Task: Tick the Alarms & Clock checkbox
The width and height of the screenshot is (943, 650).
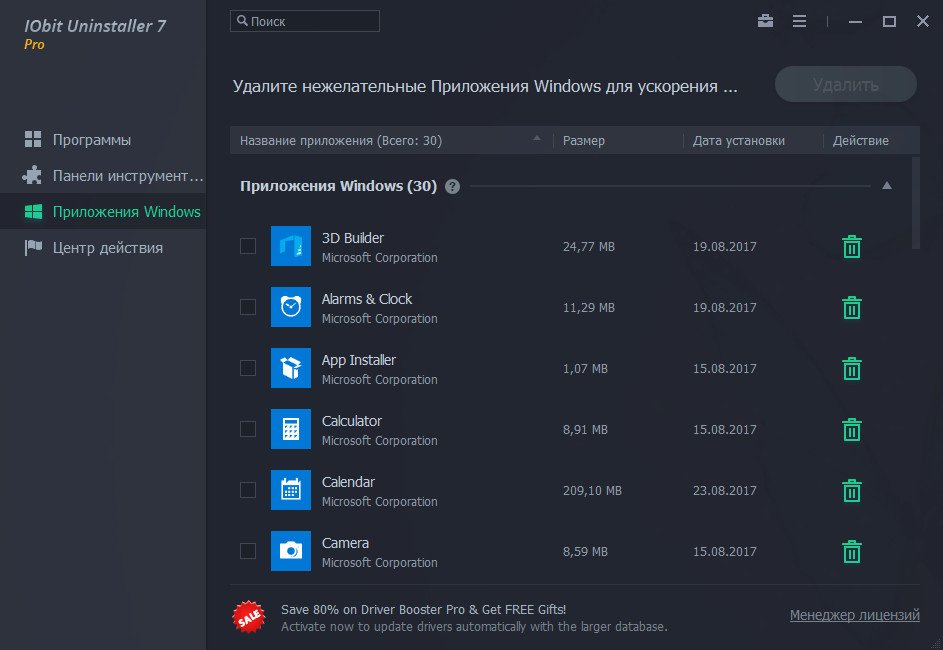Action: (248, 307)
